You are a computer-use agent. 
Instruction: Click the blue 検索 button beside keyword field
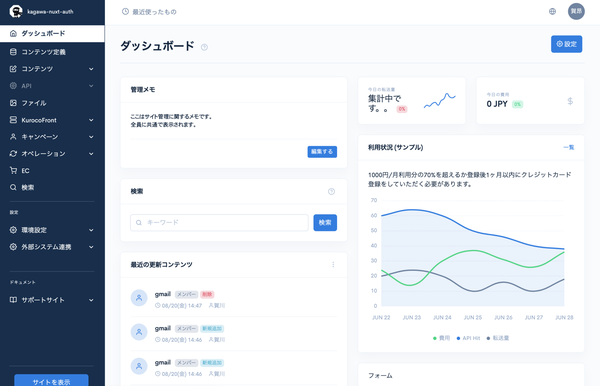pos(325,222)
